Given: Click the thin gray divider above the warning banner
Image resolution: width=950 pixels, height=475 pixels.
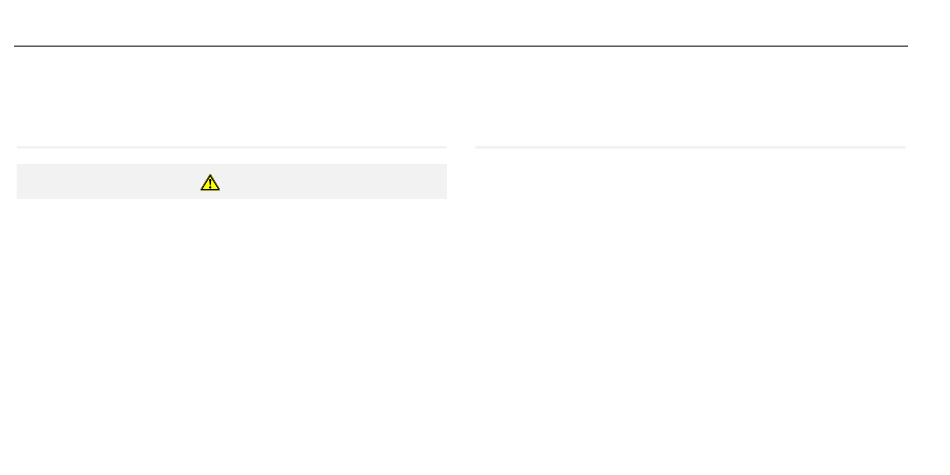Looking at the screenshot, I should [x=231, y=147].
